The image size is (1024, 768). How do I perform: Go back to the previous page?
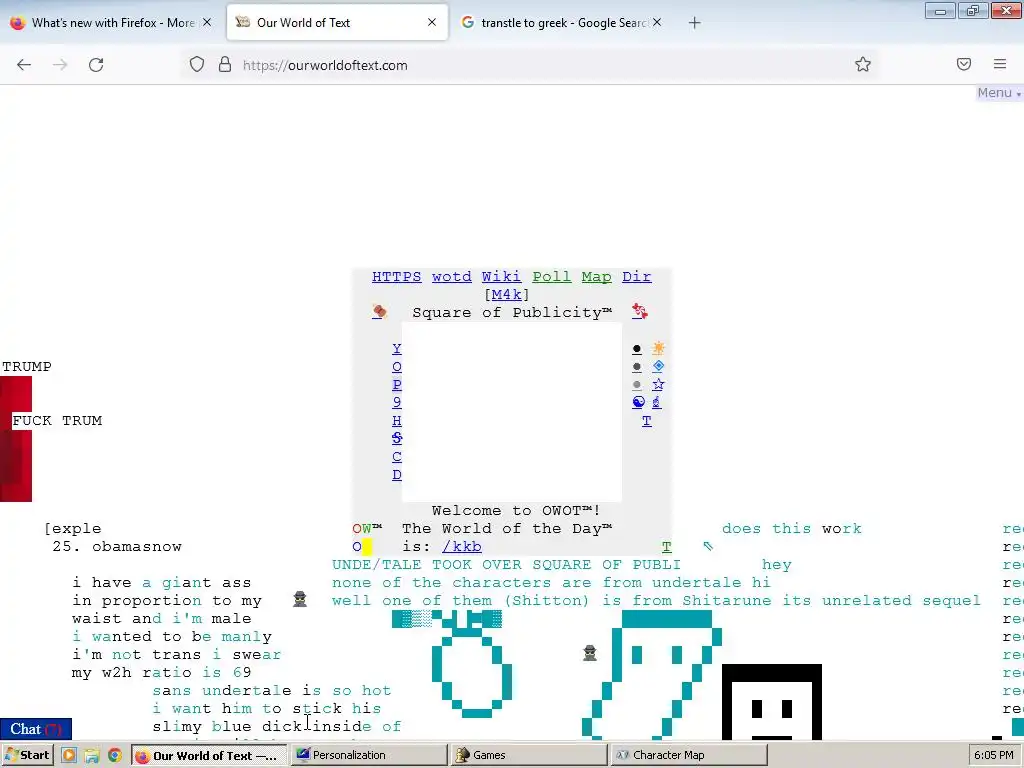[x=24, y=65]
